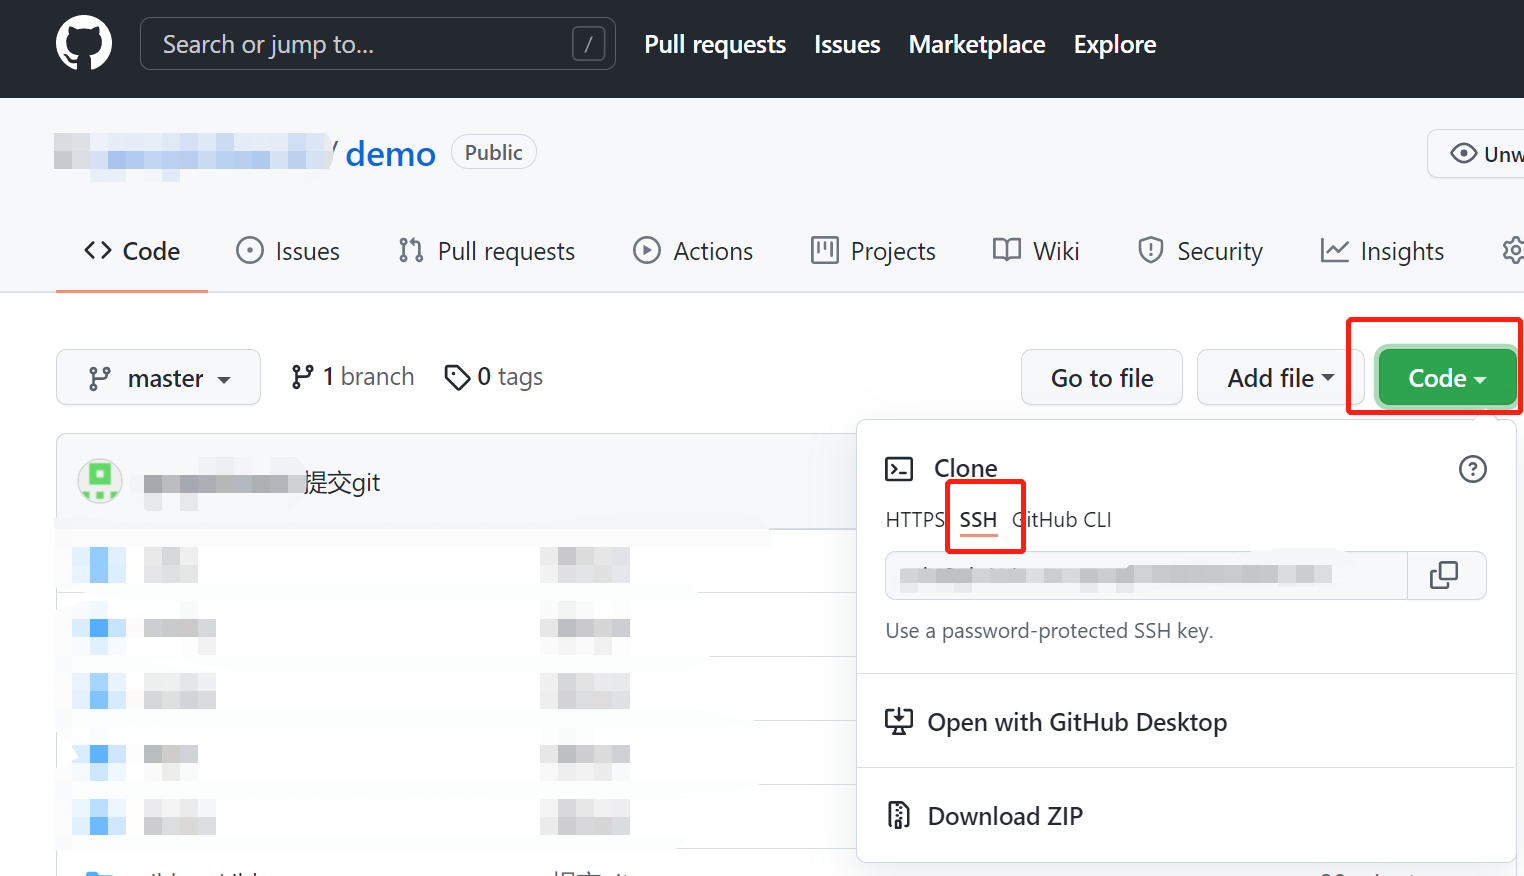Open the Add file dropdown
The height and width of the screenshot is (876, 1524).
(x=1280, y=378)
